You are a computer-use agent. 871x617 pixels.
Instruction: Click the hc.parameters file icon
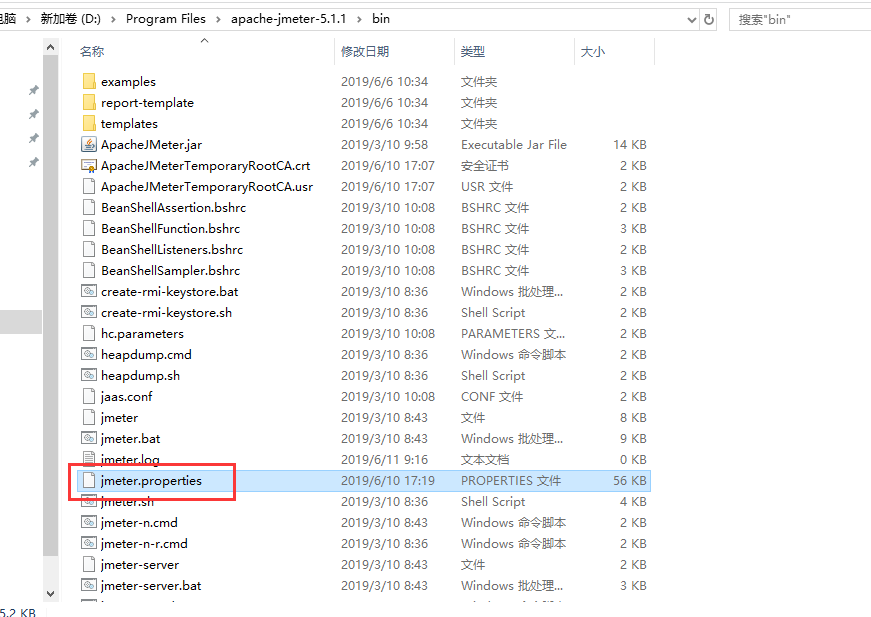coord(89,333)
